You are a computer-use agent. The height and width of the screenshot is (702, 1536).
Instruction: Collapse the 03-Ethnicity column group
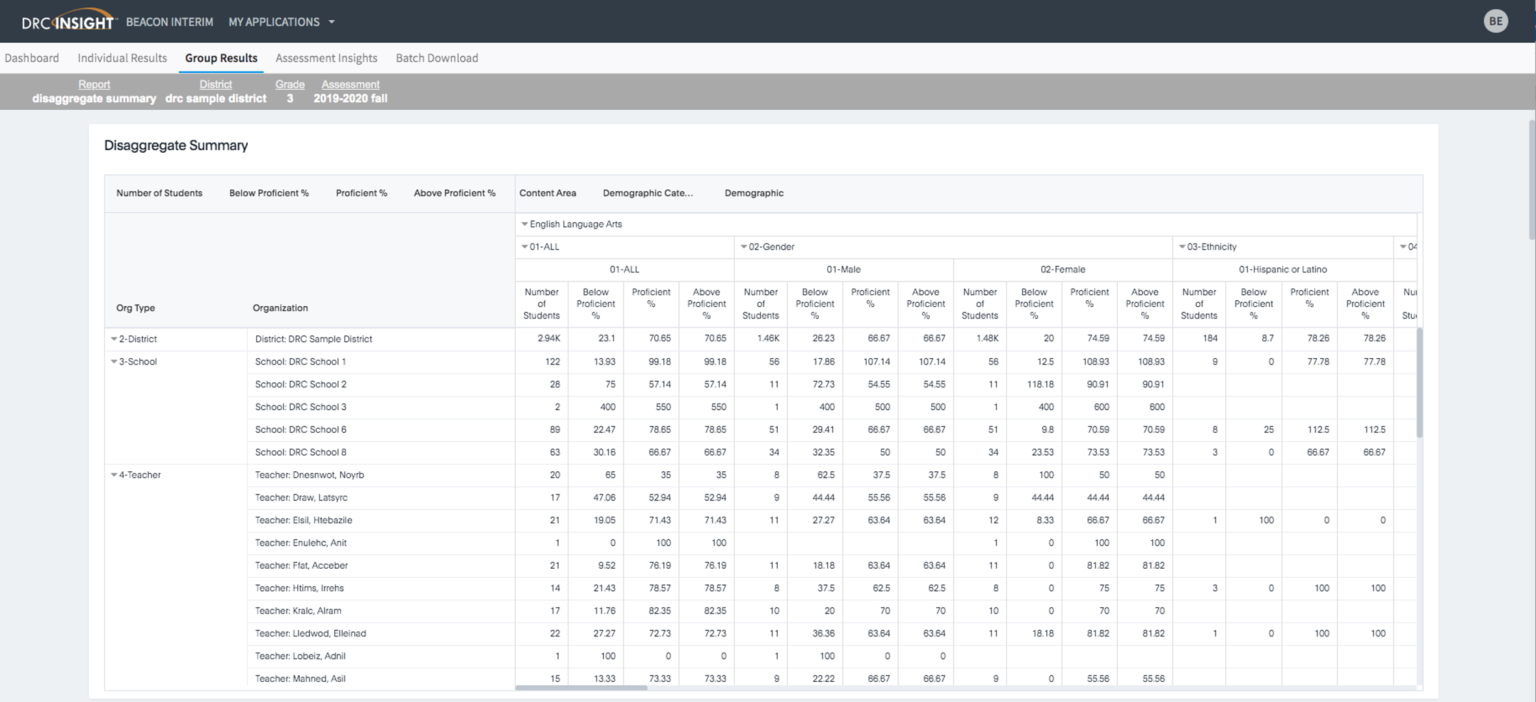pos(1184,246)
